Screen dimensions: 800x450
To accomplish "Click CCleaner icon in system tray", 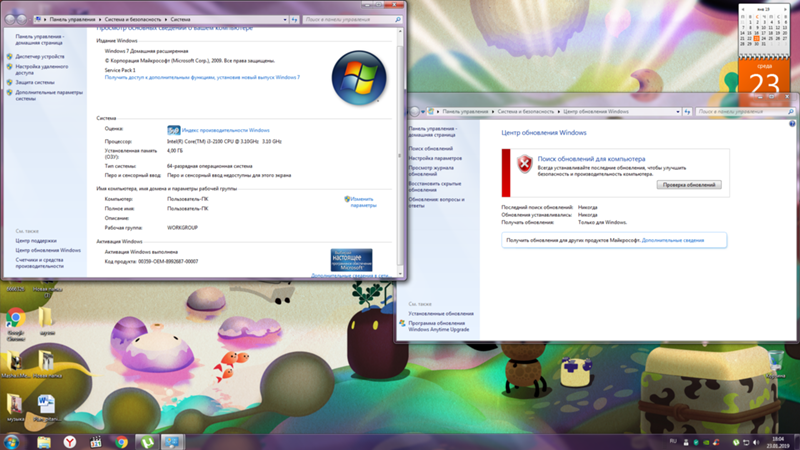I will (716, 442).
